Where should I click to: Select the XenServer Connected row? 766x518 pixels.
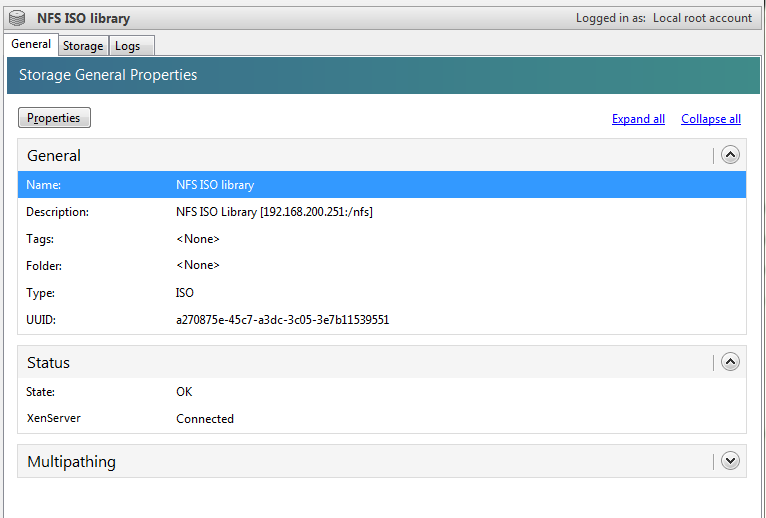pyautogui.click(x=381, y=419)
